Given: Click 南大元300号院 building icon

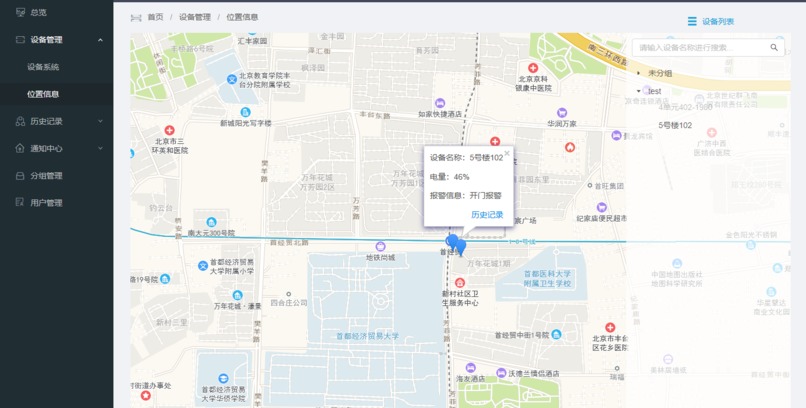Looking at the screenshot, I should coord(211,222).
